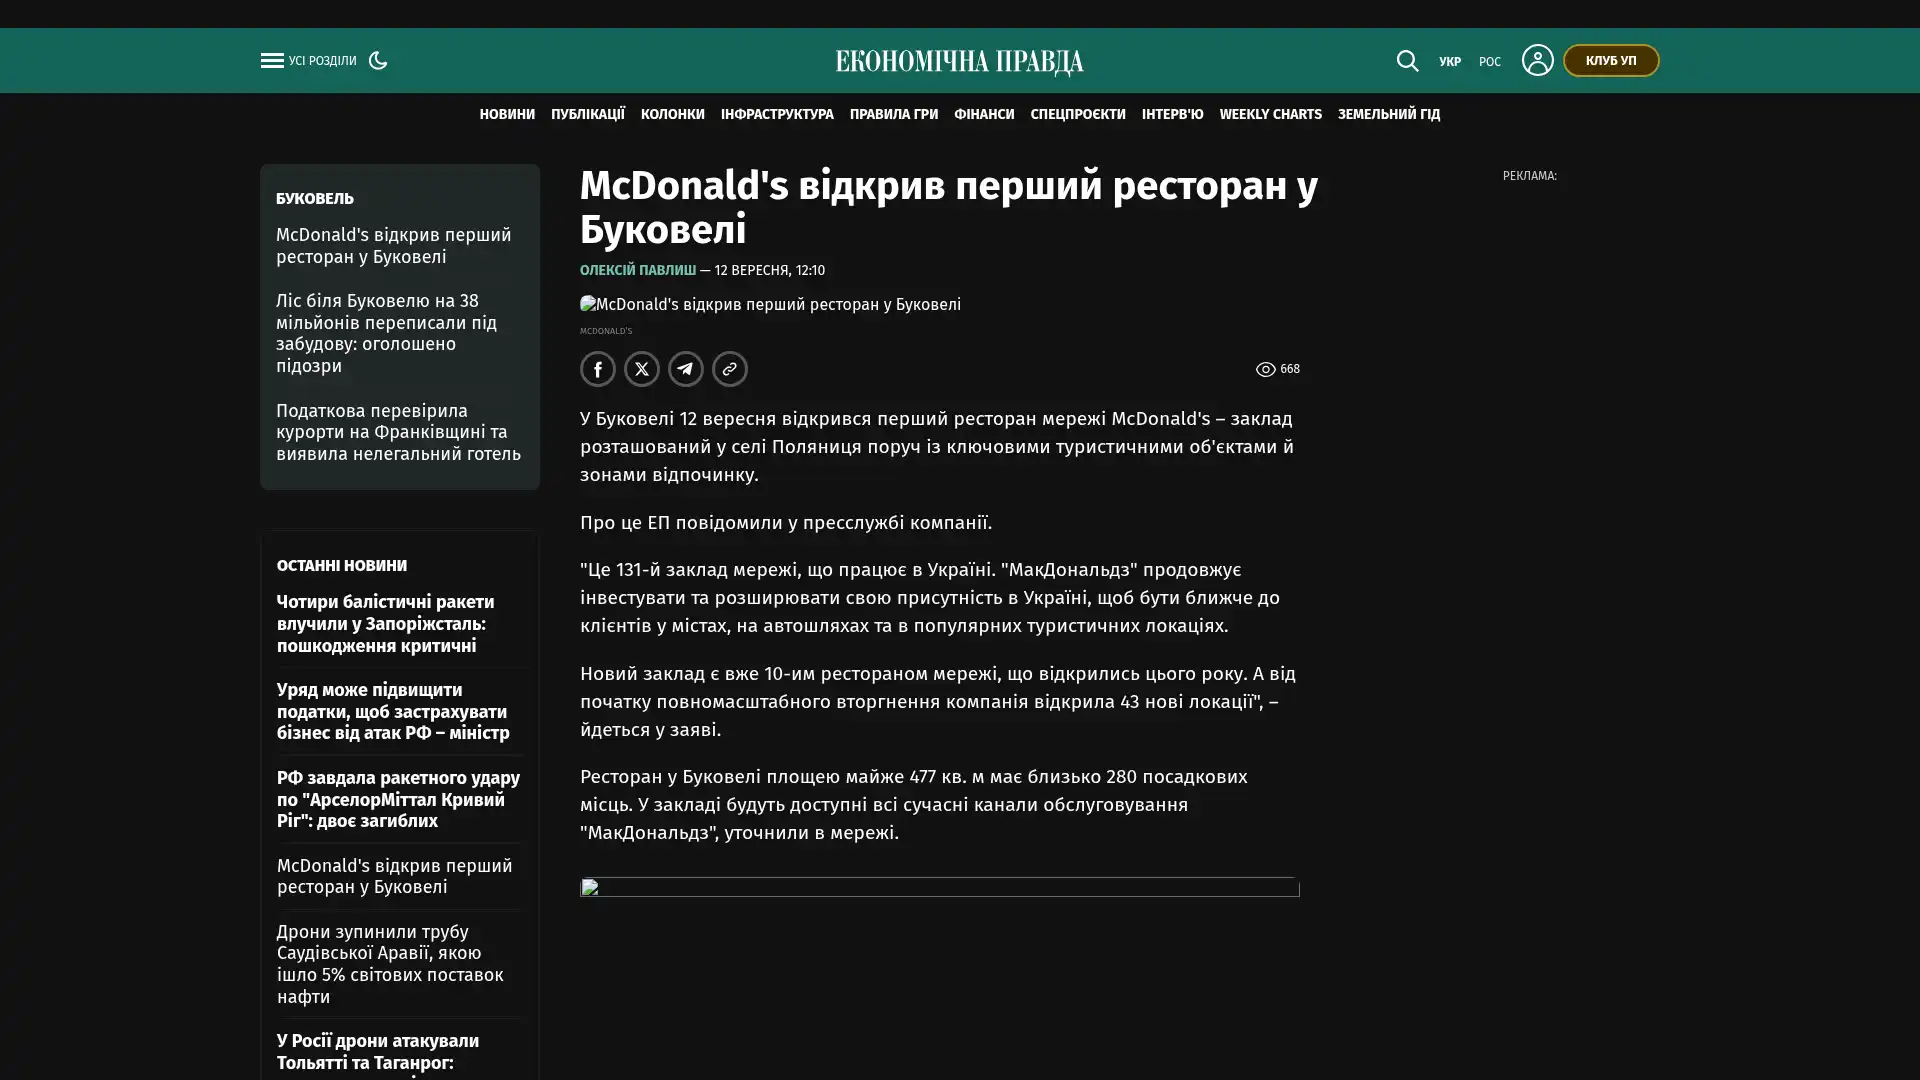Open the Новини section

[507, 114]
